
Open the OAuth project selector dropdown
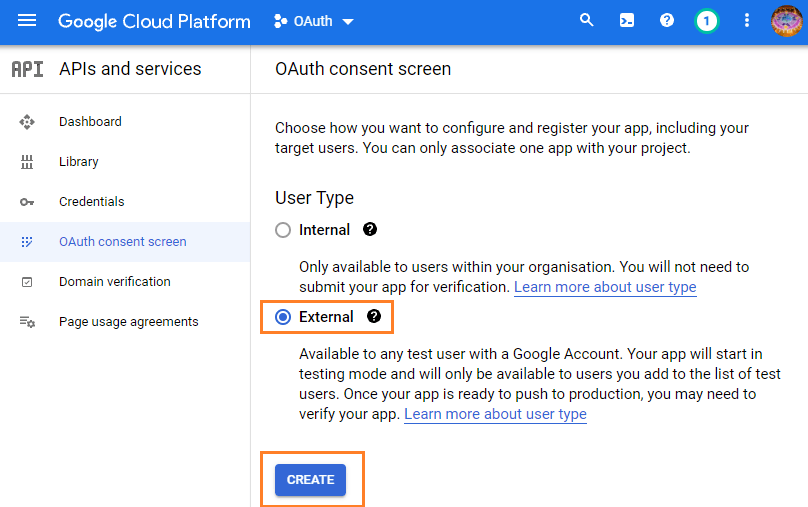[x=314, y=21]
